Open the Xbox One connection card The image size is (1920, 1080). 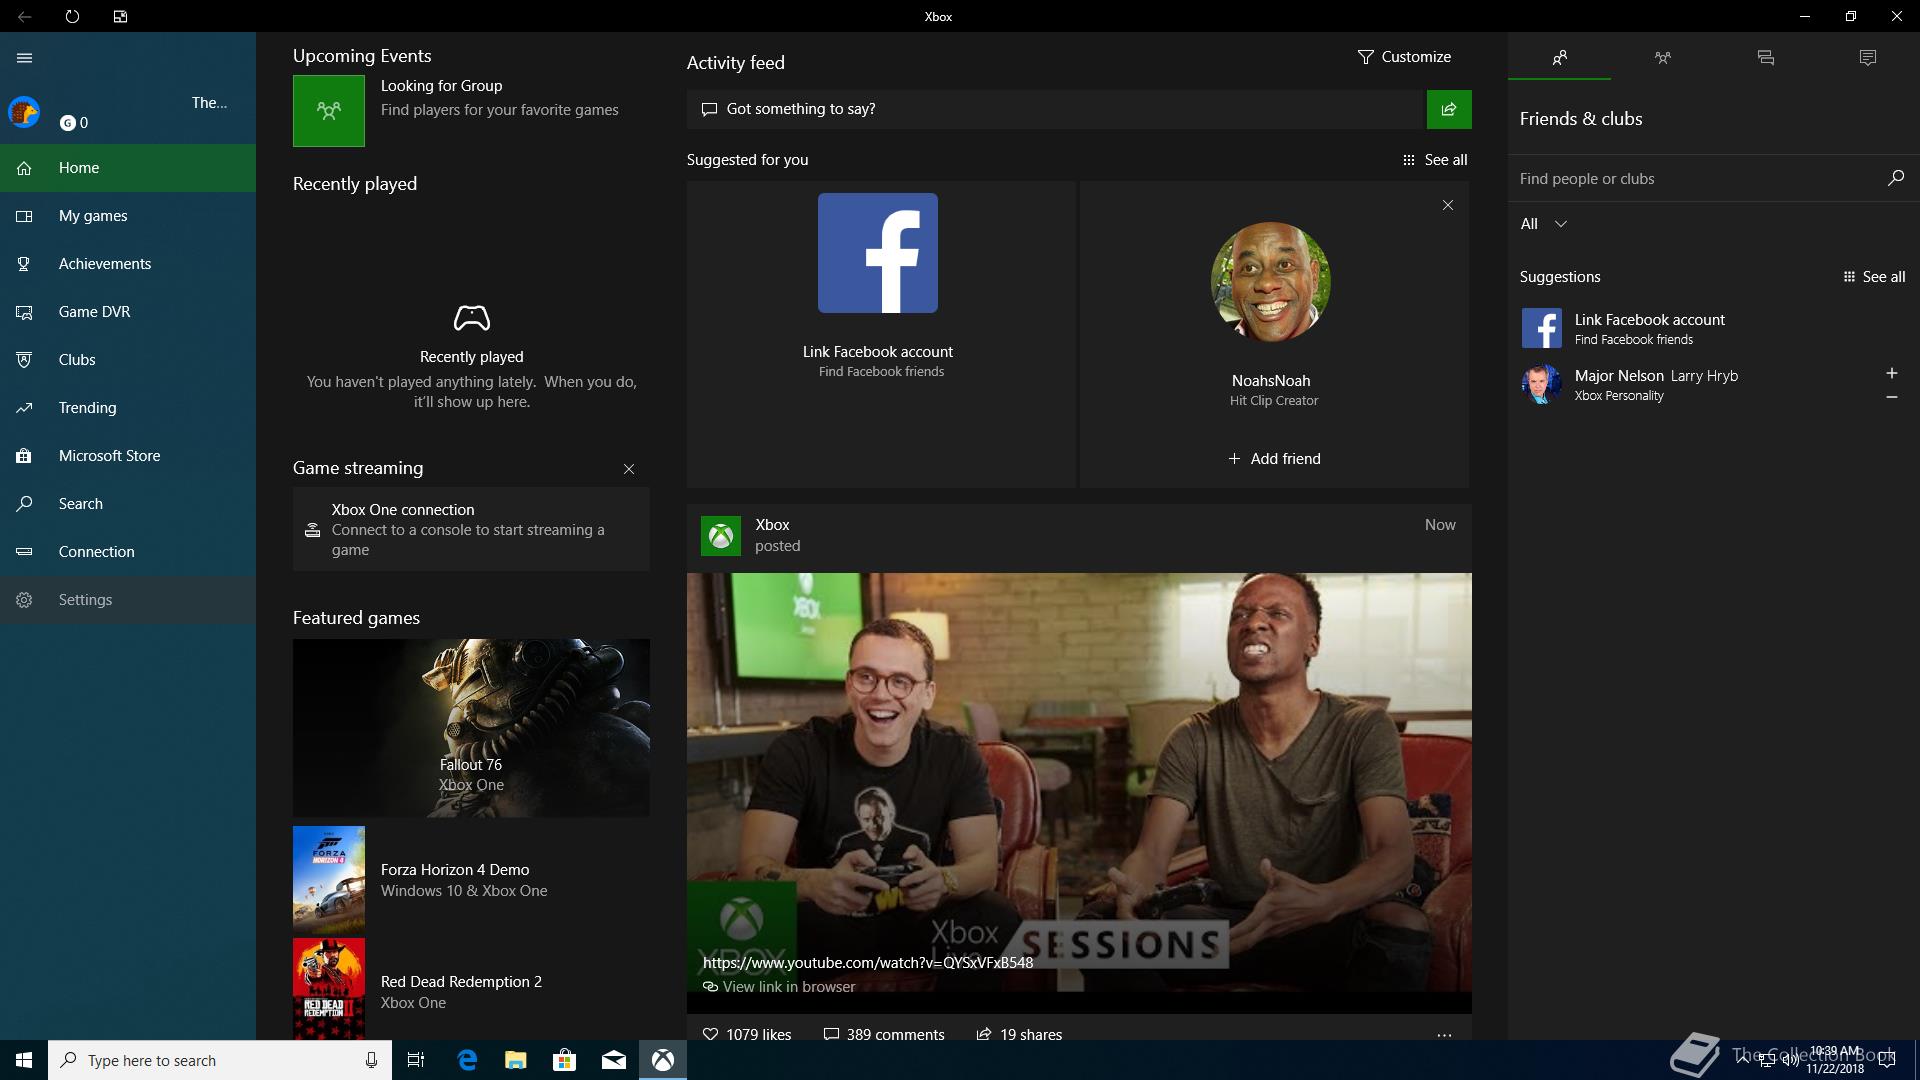471,529
